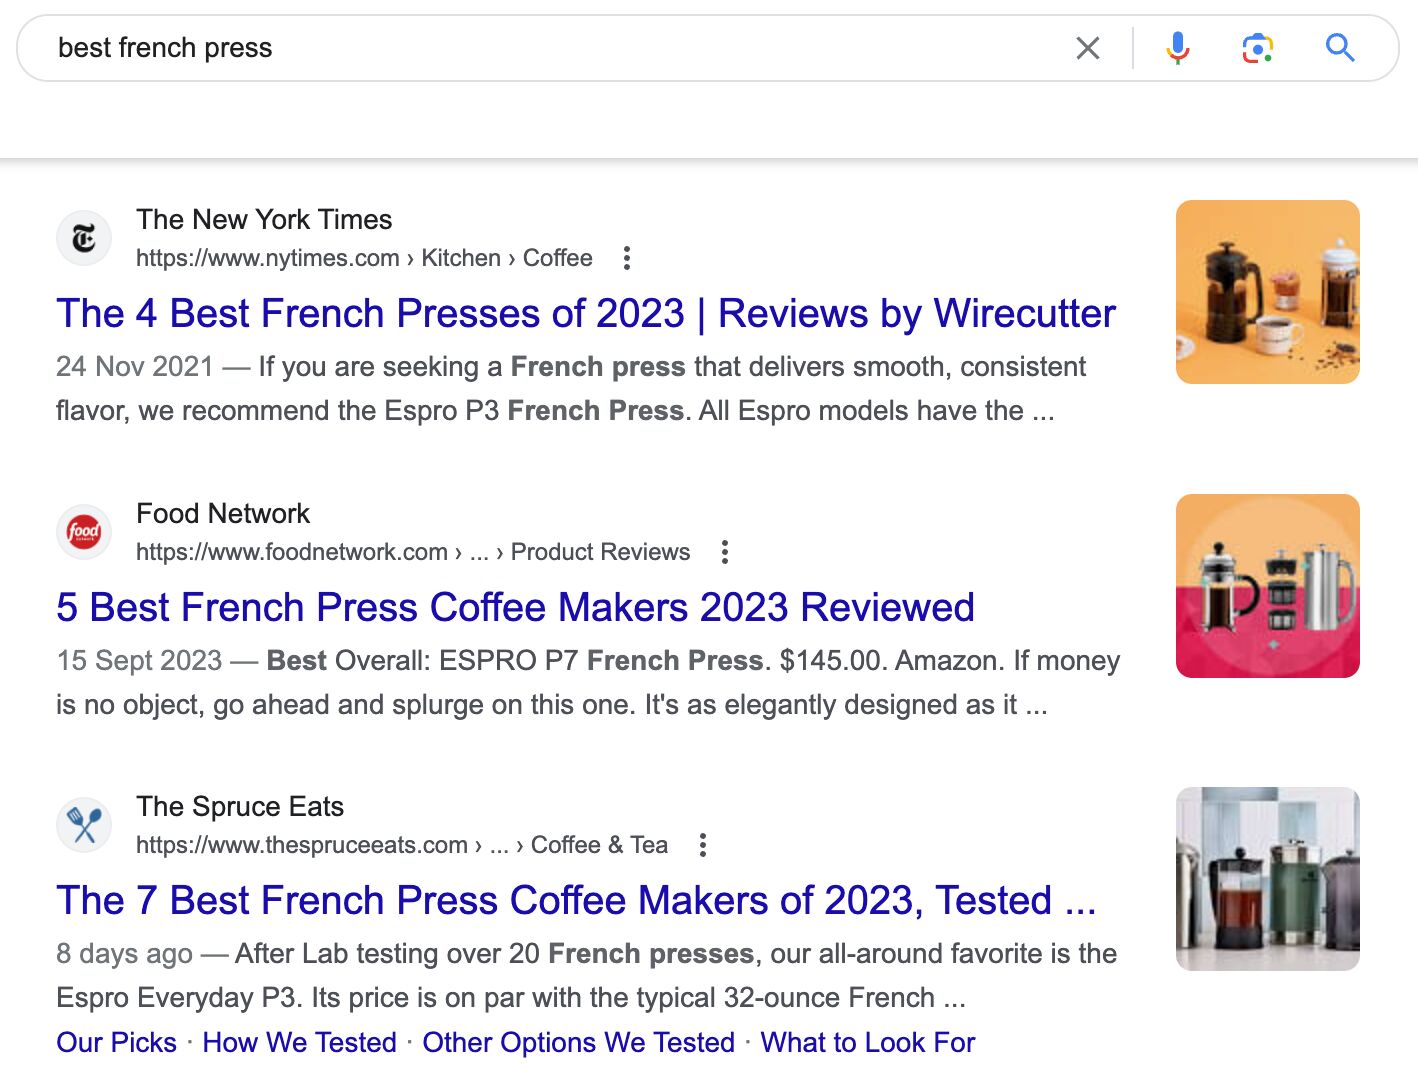This screenshot has width=1418, height=1066.
Task: Click the New York Times favicon
Action: 84,238
